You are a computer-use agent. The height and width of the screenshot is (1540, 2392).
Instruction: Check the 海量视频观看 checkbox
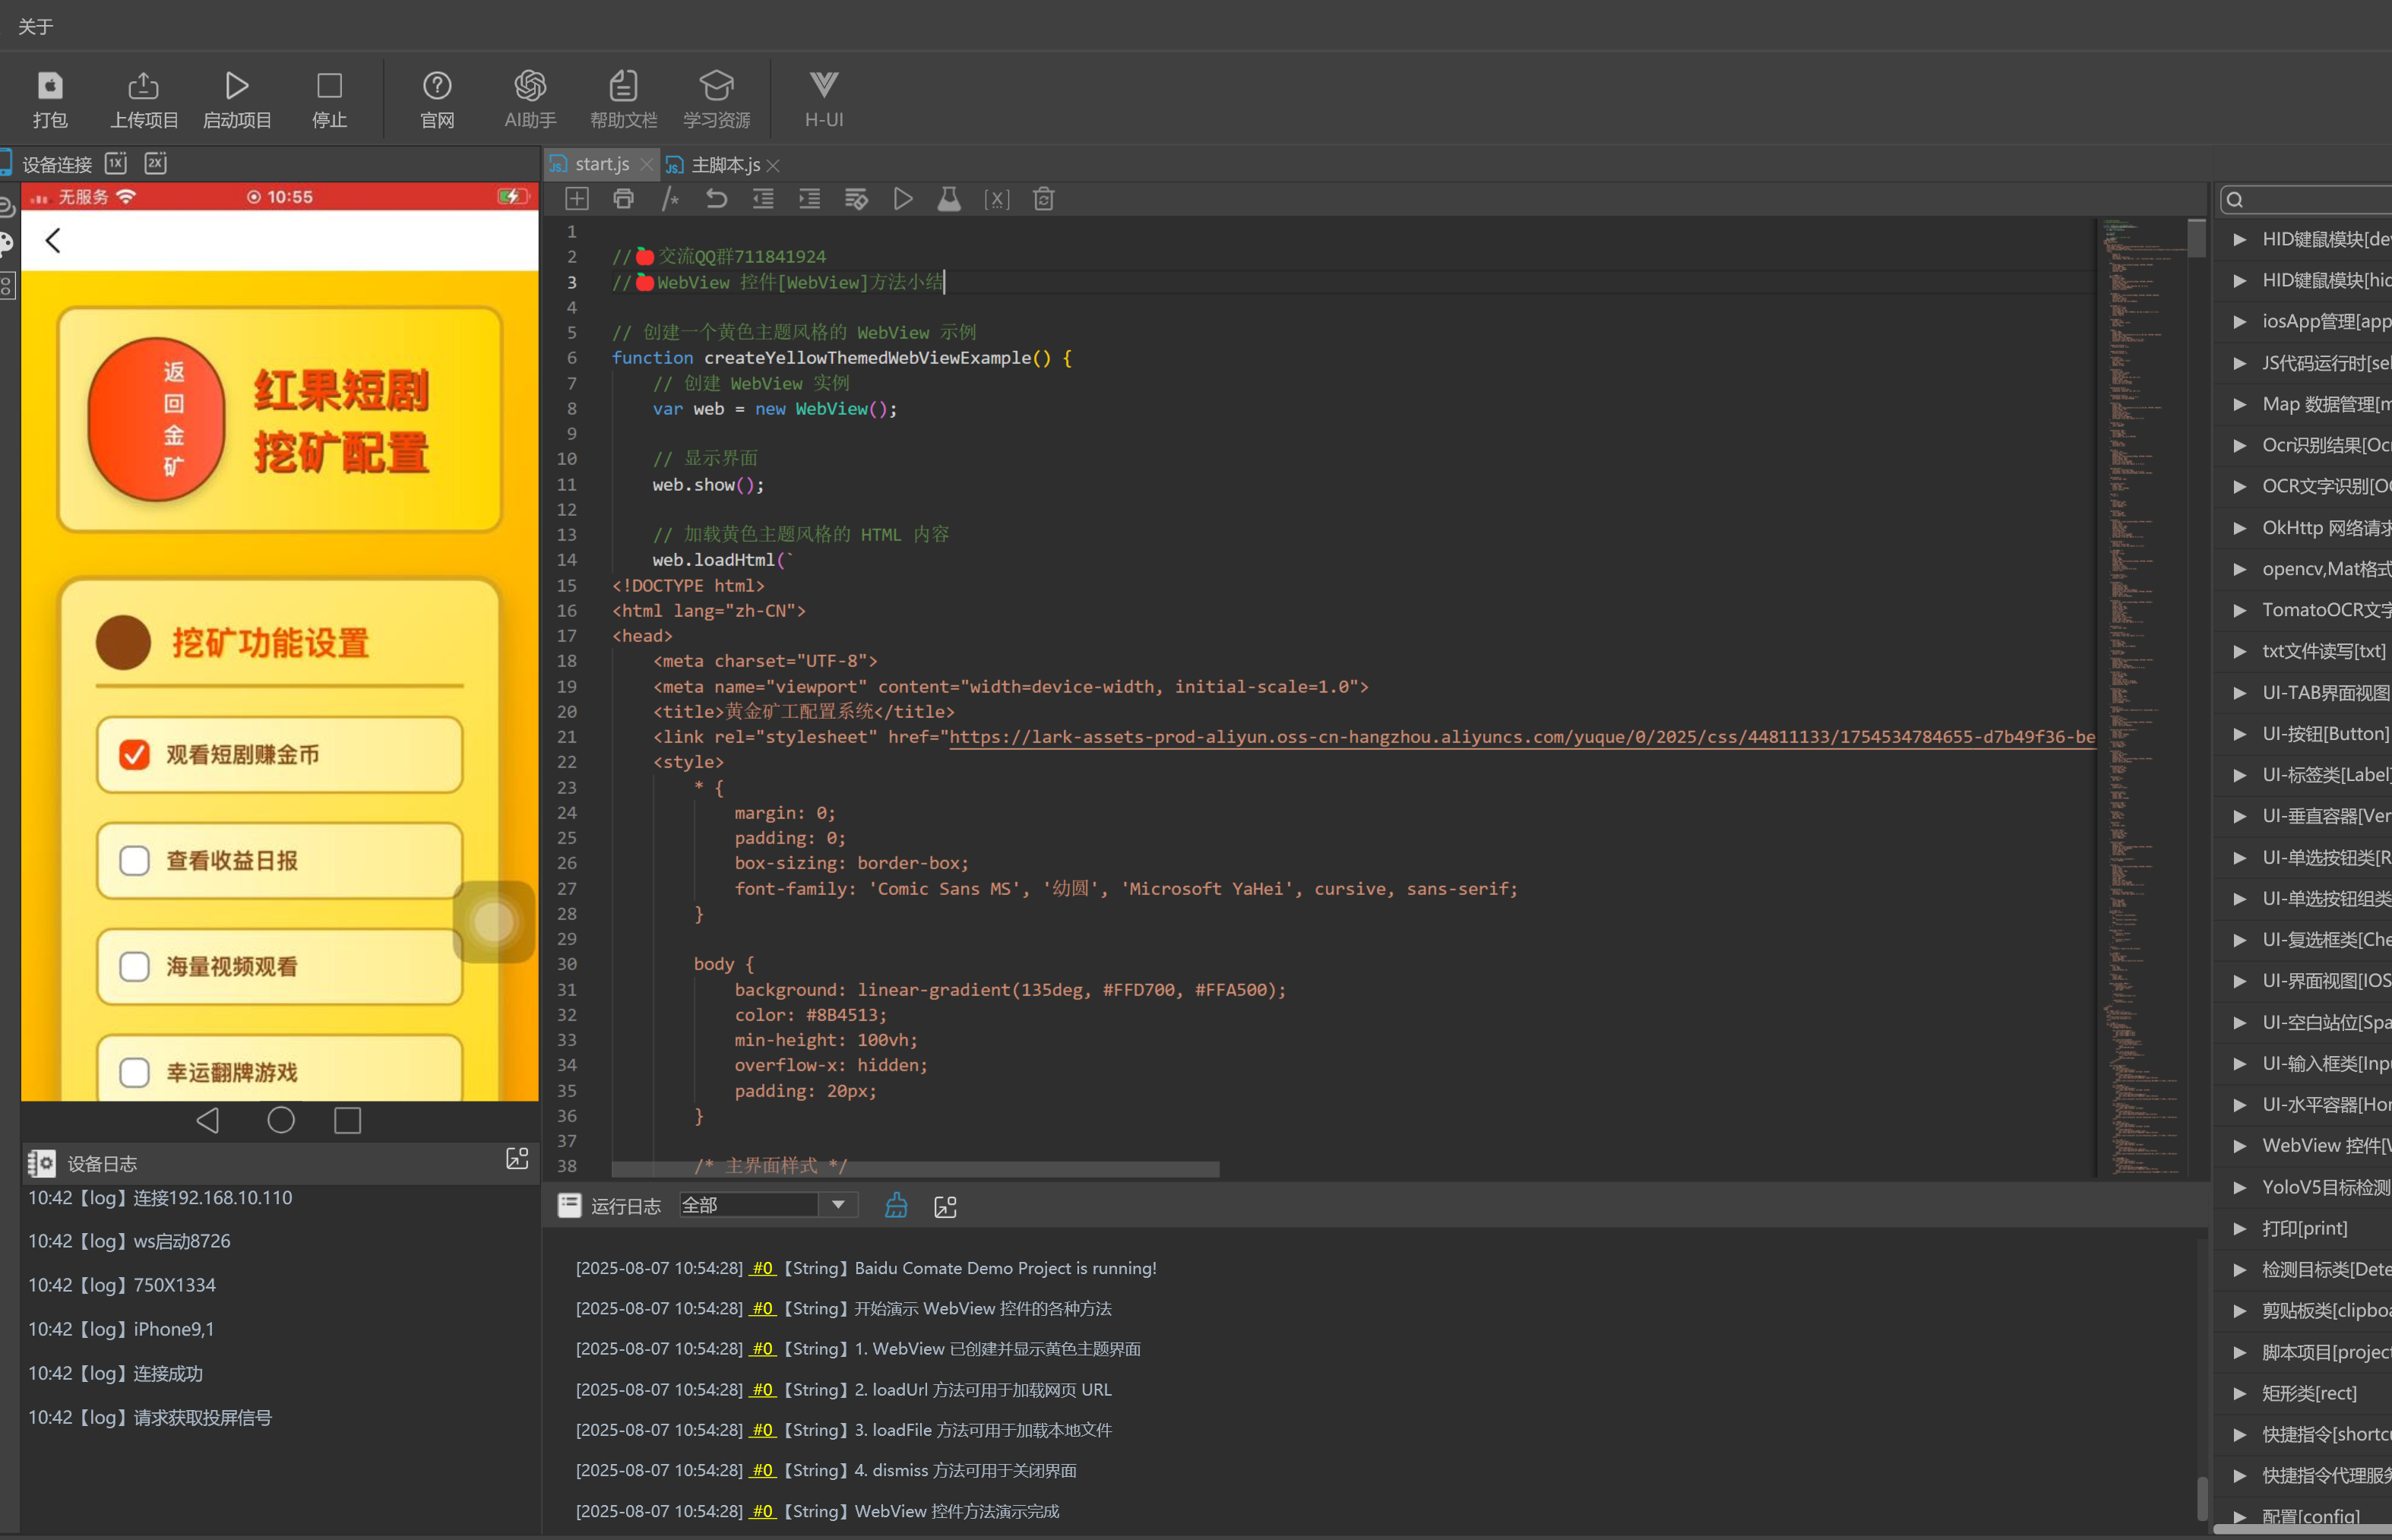pos(135,967)
